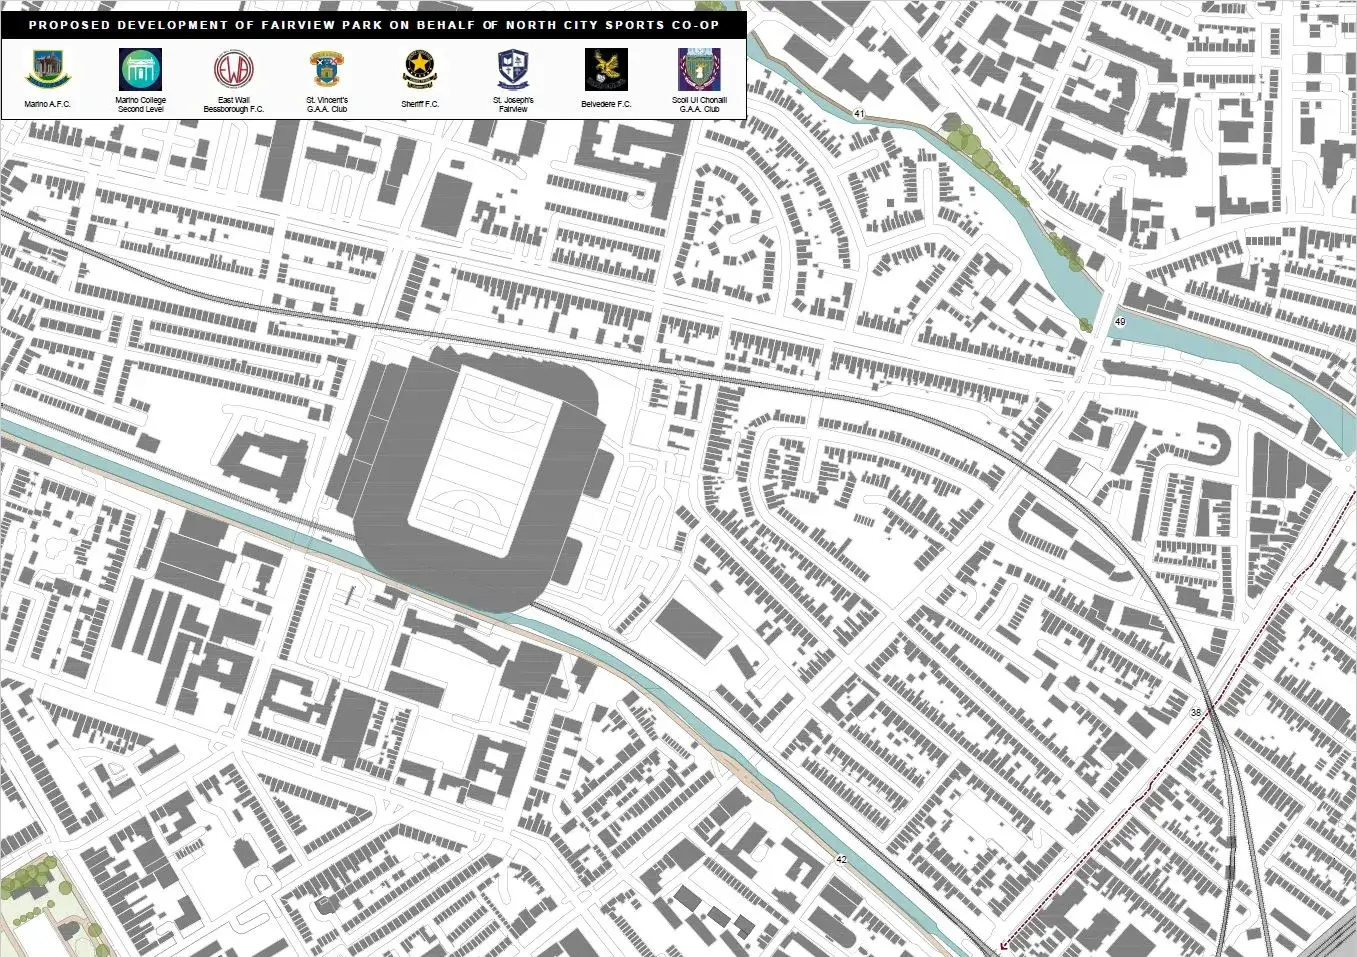
Task: Select the Scoil Ui Chonaill G.A.A. crest
Action: point(699,70)
